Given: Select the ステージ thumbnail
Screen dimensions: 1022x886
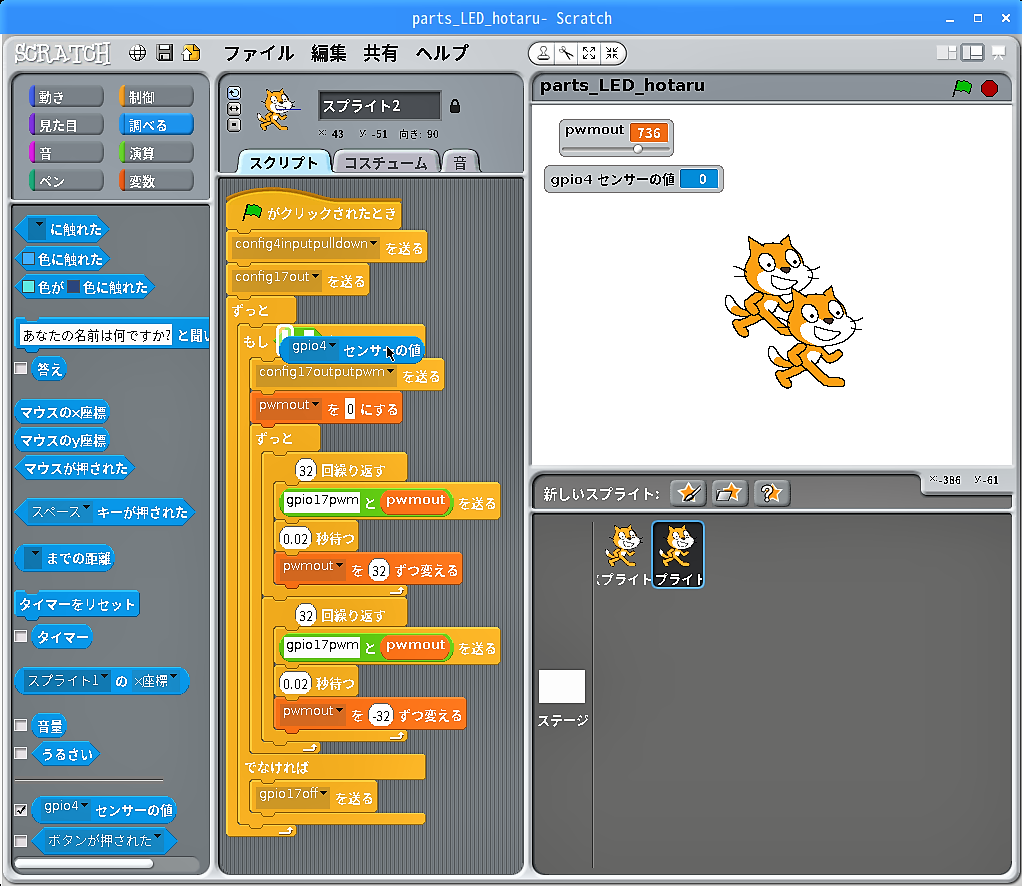Looking at the screenshot, I should point(562,698).
